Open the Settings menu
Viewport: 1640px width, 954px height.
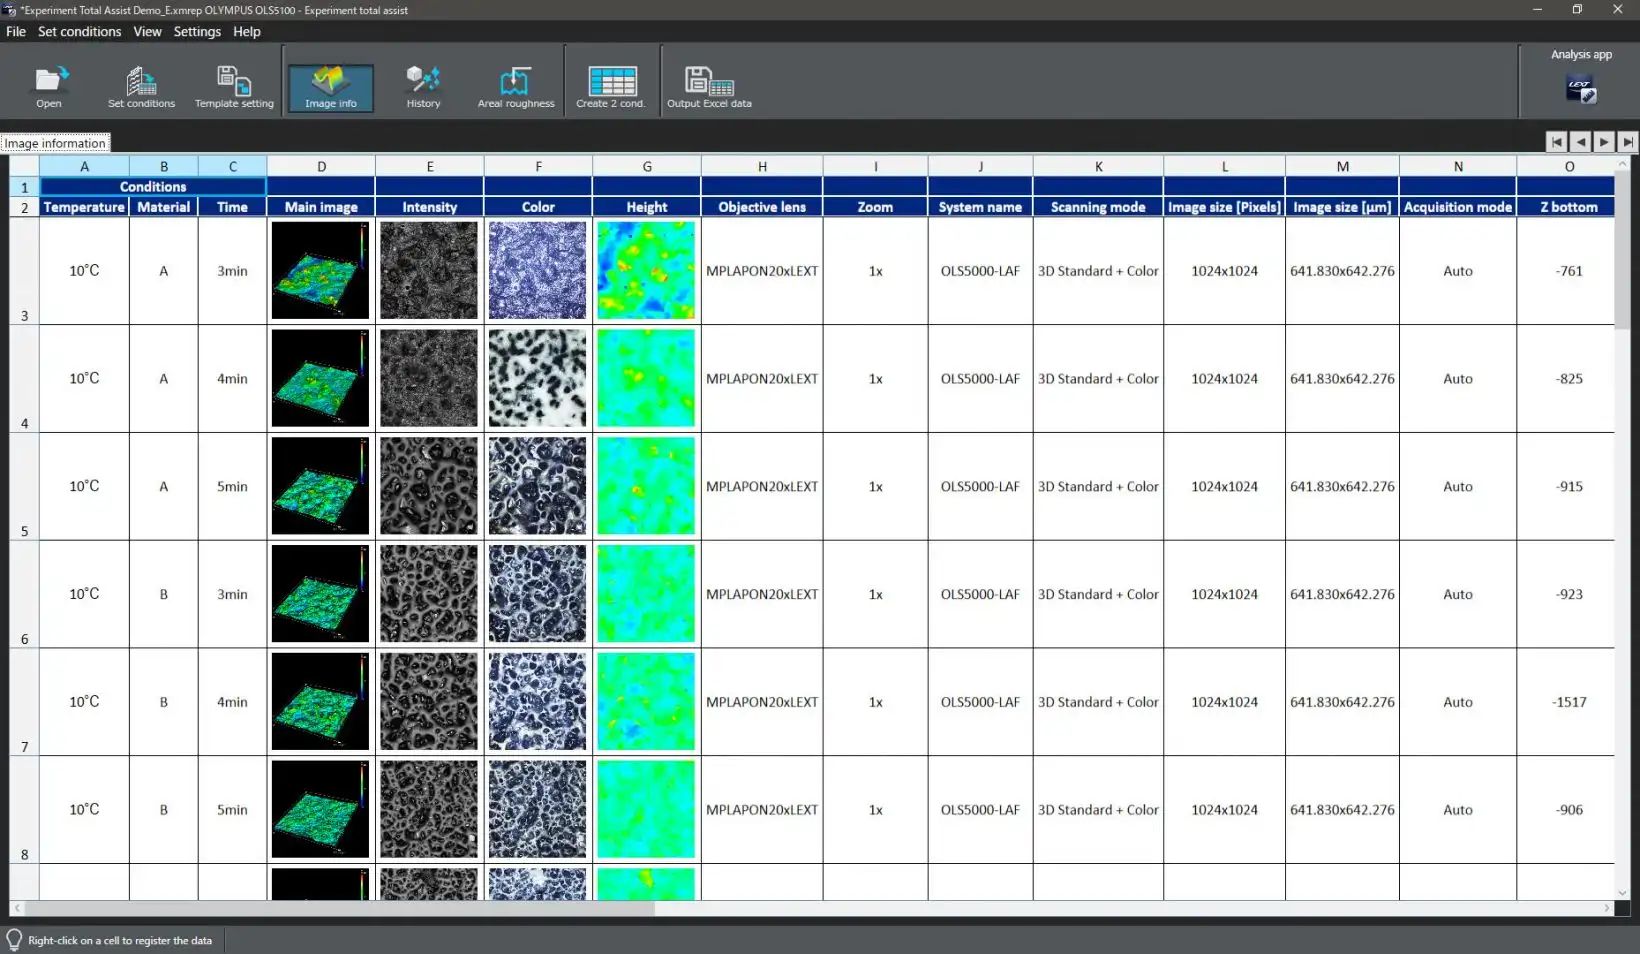[197, 32]
